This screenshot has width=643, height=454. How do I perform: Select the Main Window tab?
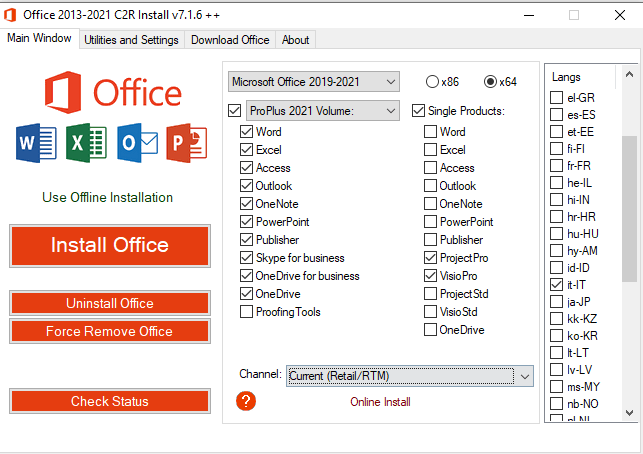click(x=39, y=38)
